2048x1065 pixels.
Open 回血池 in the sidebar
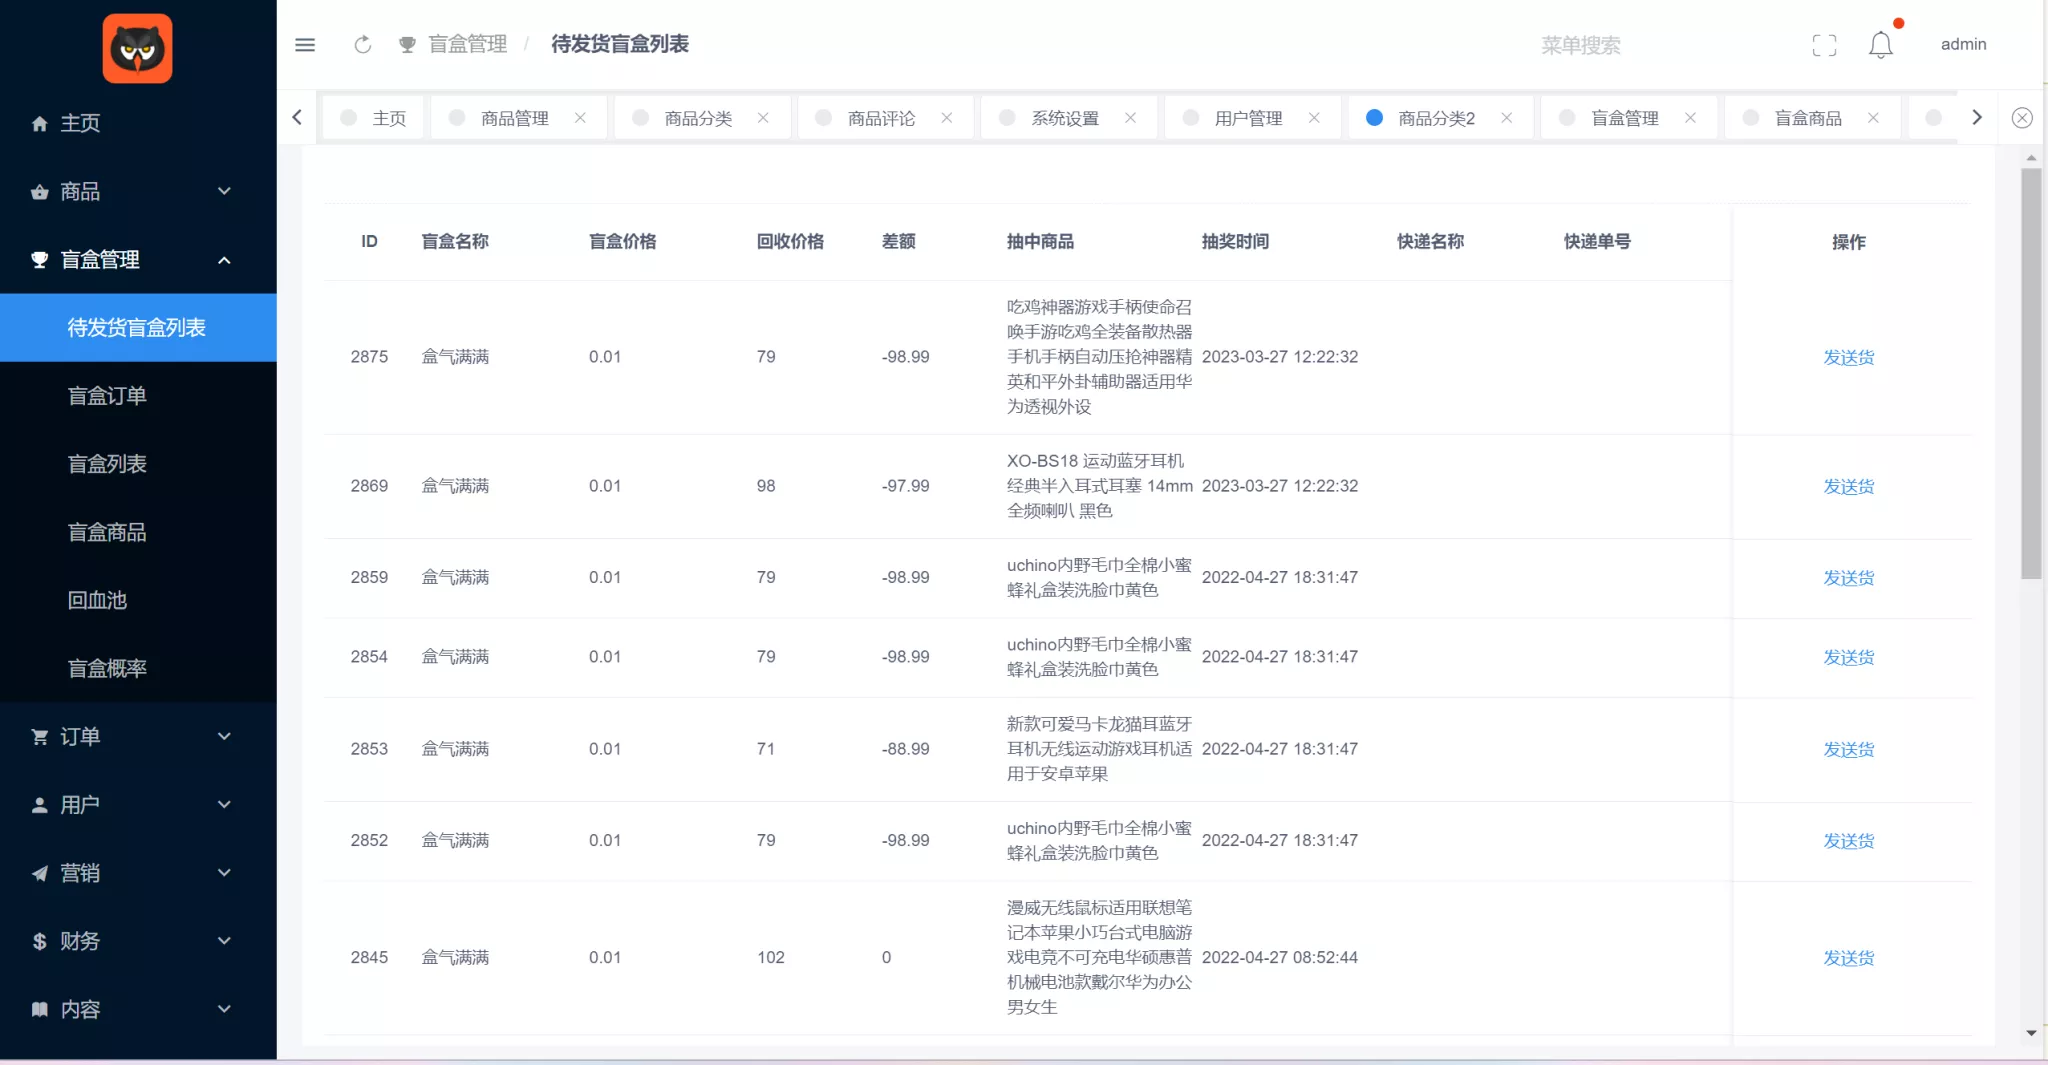pos(97,600)
